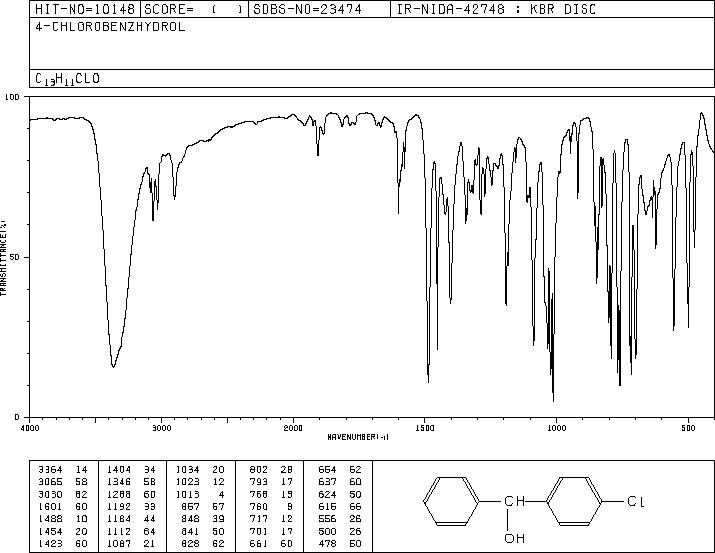
Task: Click the CL substituent label in structure
Action: pyautogui.click(x=636, y=502)
